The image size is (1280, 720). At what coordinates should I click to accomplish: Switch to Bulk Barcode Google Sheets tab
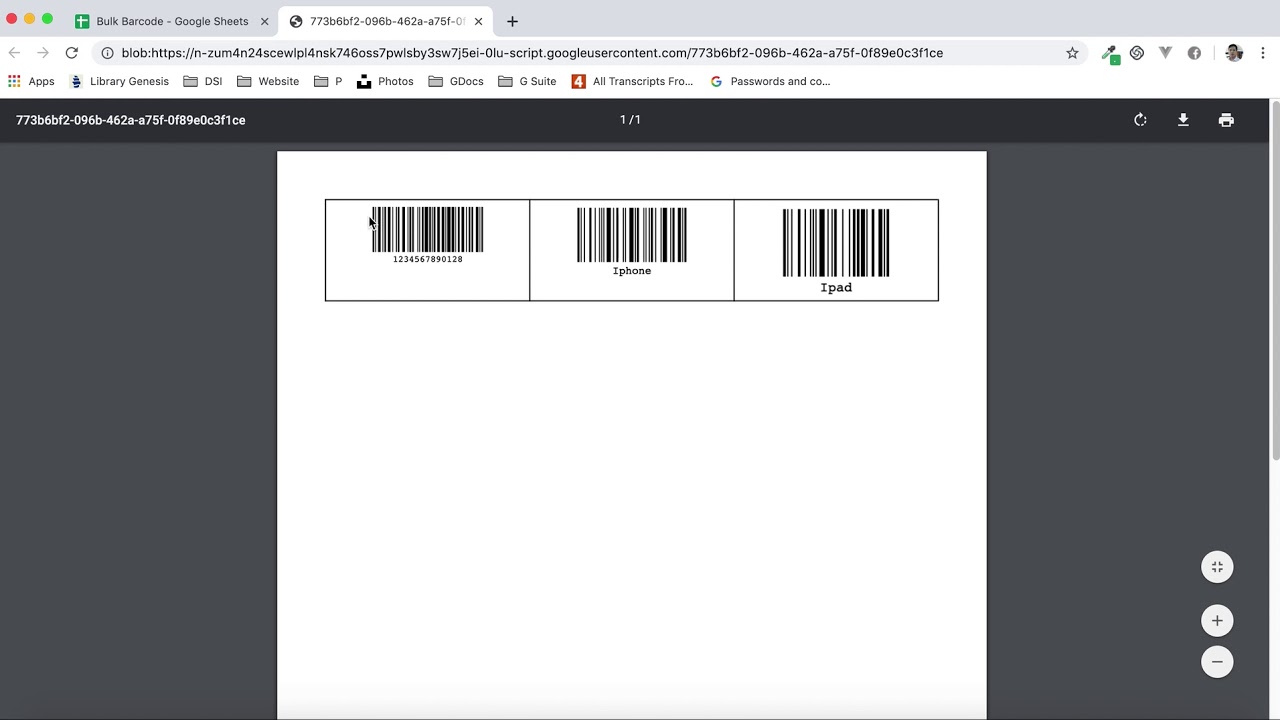click(x=172, y=21)
